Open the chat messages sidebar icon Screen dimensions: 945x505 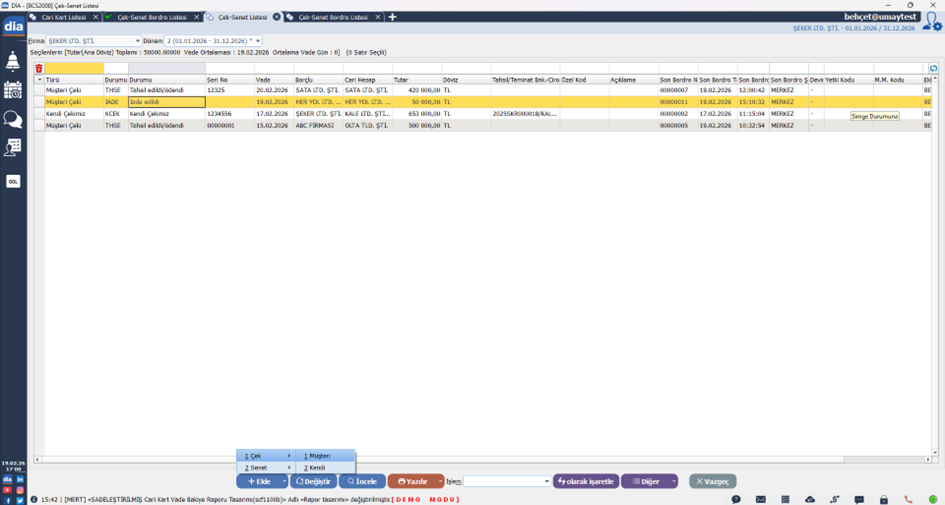(x=13, y=119)
